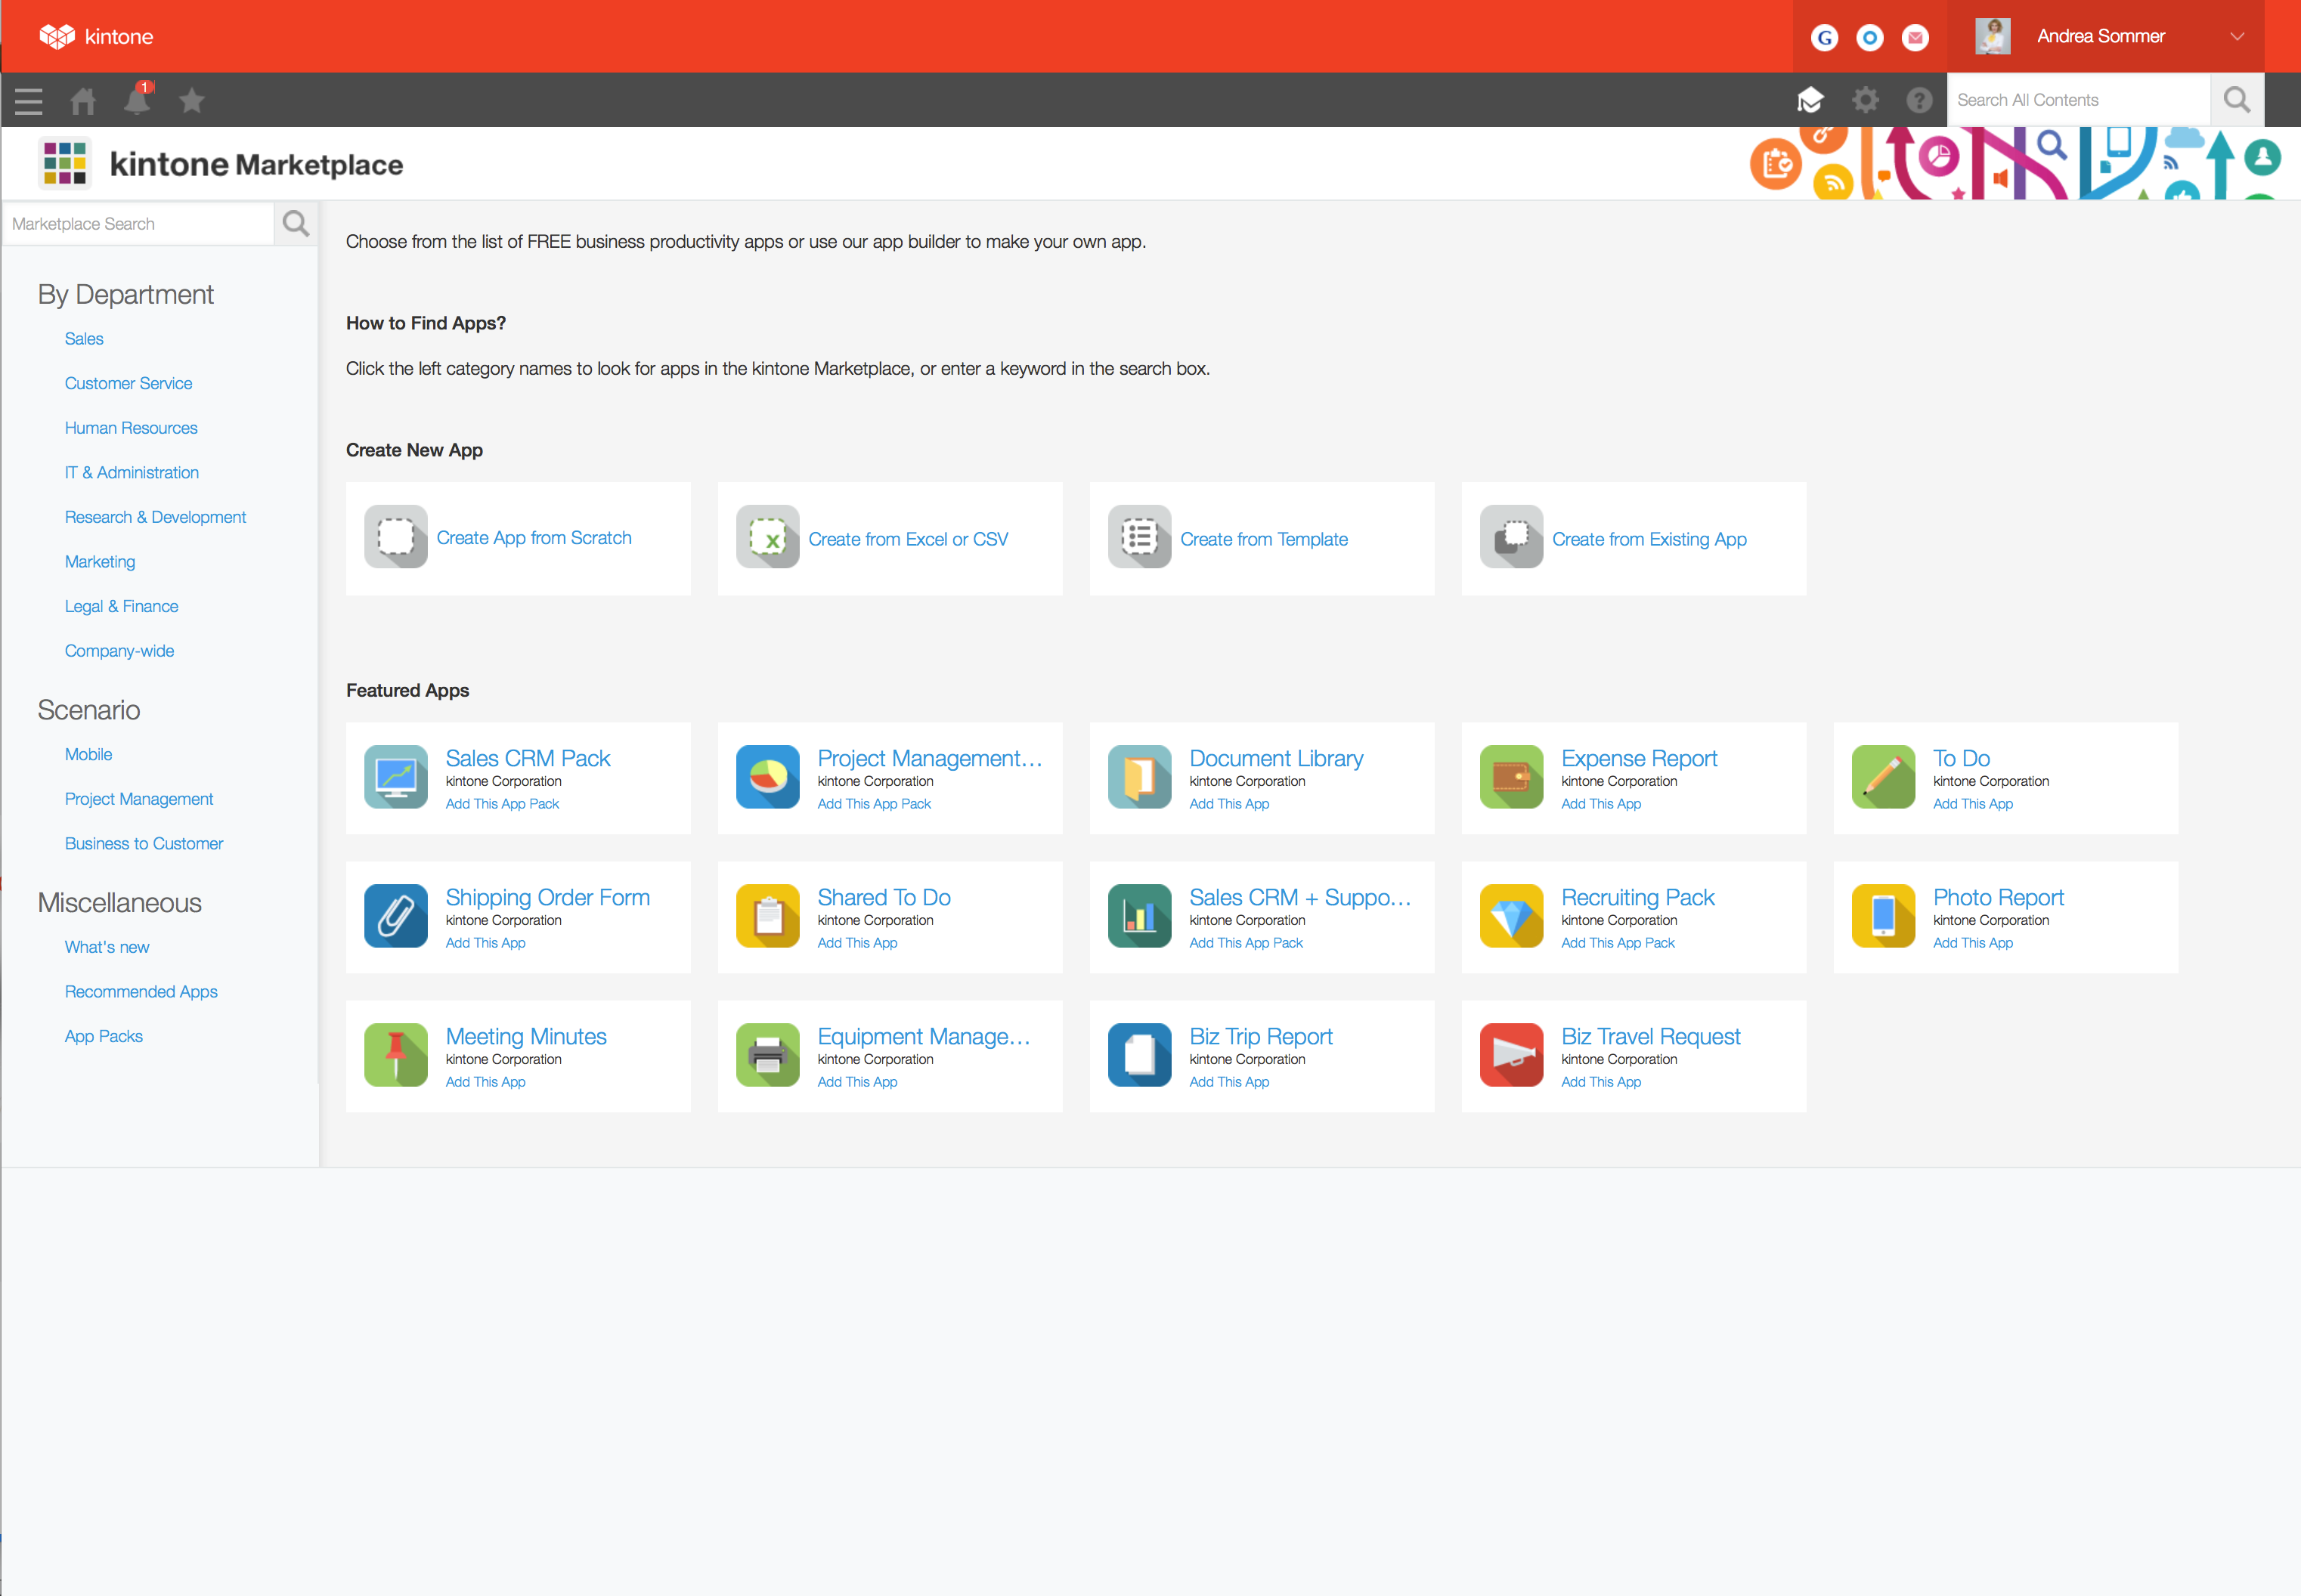Image resolution: width=2301 pixels, height=1596 pixels.
Task: Switch to the Customer Service category
Action: [128, 383]
